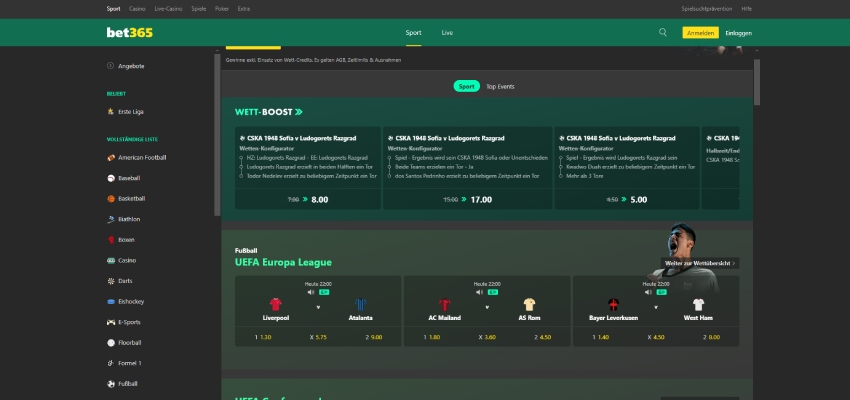850x400 pixels.
Task: Click the AS Rom jersey icon
Action: pyautogui.click(x=529, y=304)
